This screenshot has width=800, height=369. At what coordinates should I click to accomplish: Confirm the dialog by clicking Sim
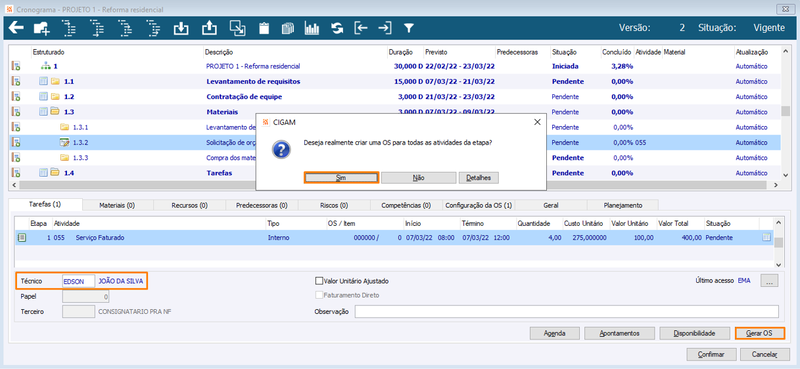(341, 178)
